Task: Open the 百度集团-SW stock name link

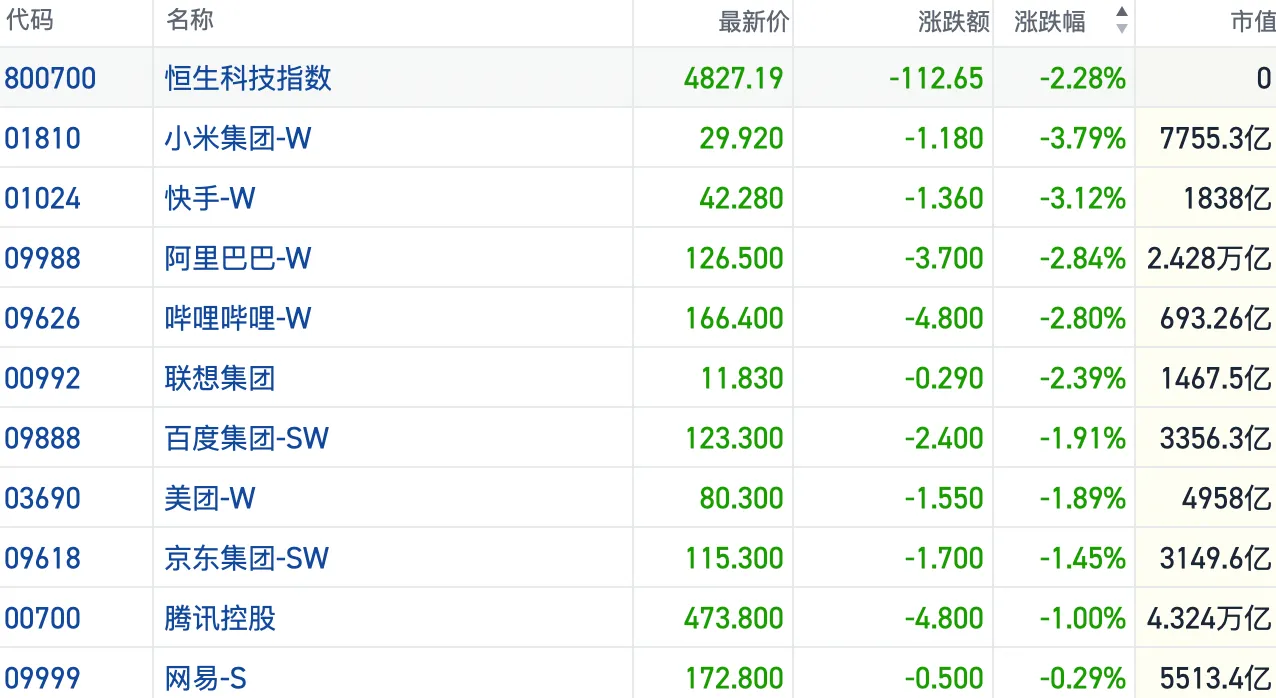Action: [247, 438]
